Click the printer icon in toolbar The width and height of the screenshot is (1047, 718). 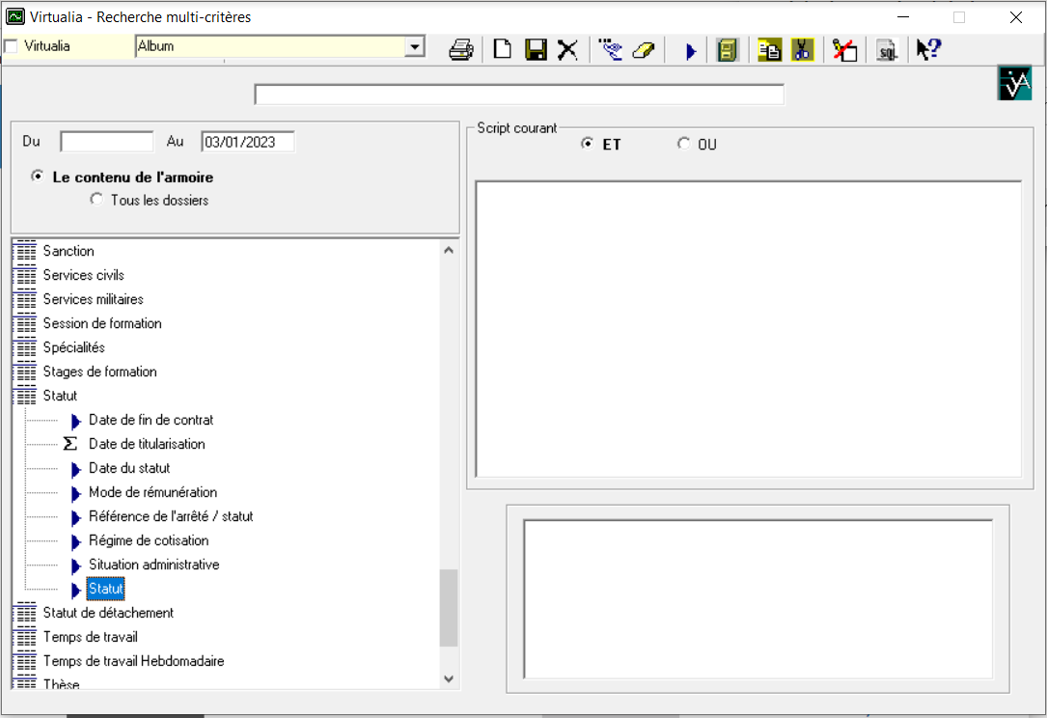click(461, 50)
